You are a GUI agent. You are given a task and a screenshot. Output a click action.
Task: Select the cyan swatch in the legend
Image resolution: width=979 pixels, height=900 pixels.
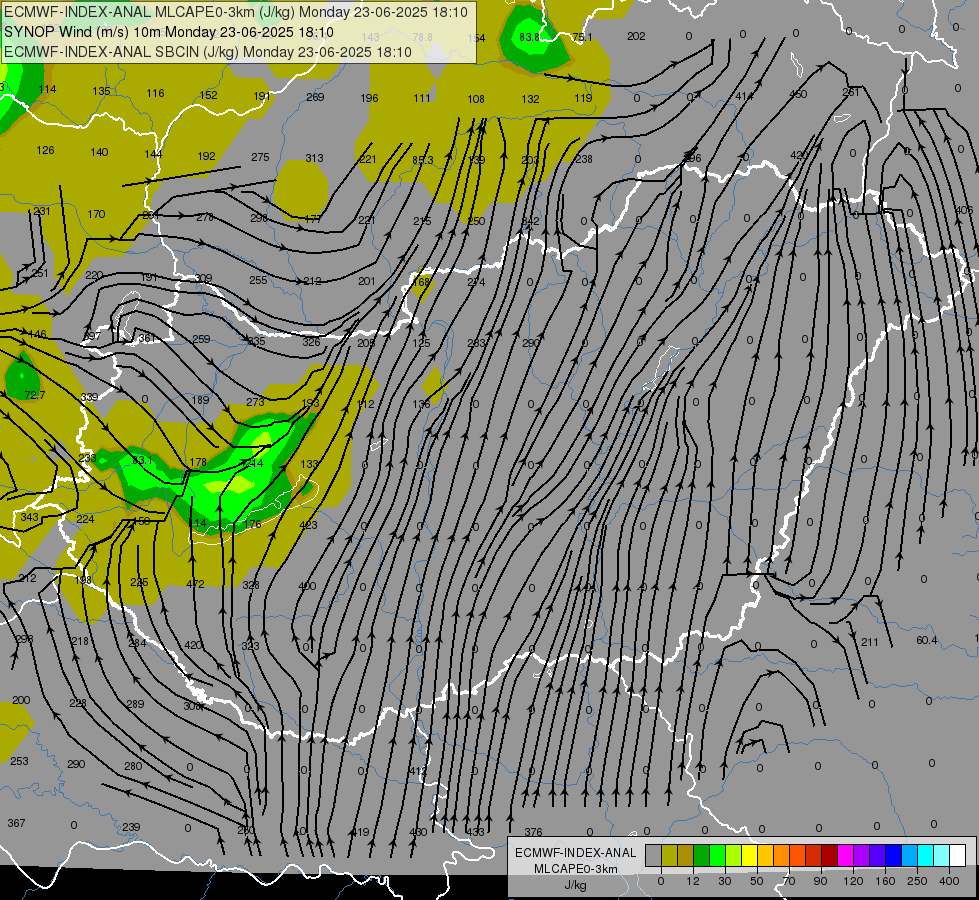click(x=927, y=855)
